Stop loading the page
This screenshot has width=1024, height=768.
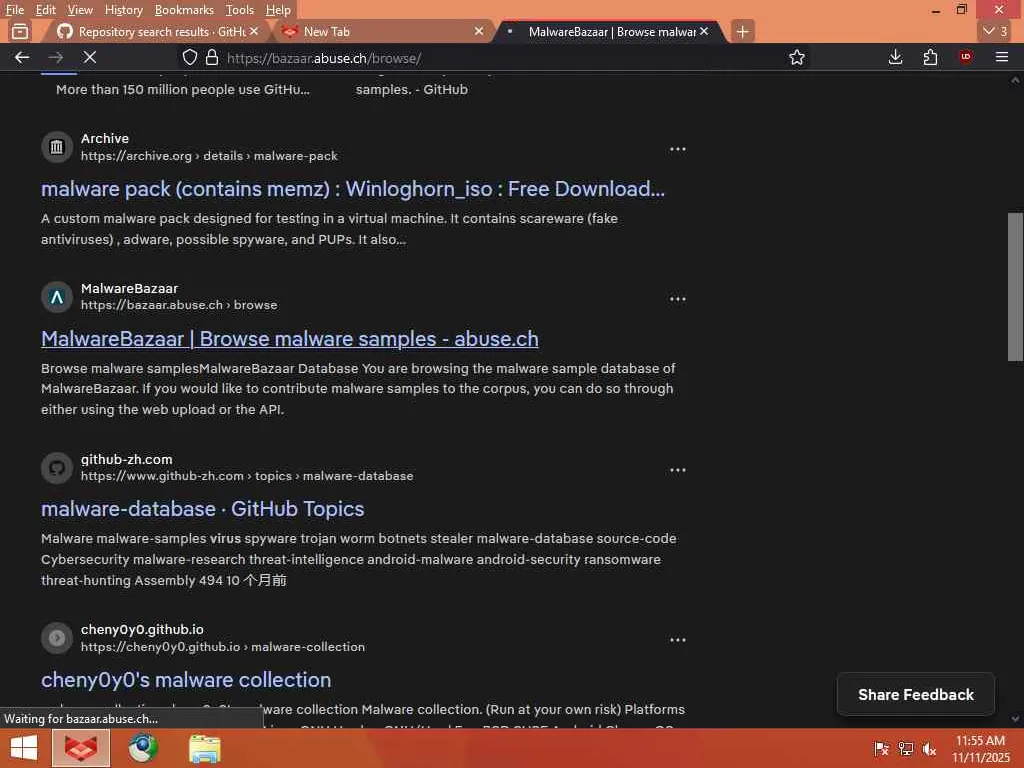(x=89, y=57)
